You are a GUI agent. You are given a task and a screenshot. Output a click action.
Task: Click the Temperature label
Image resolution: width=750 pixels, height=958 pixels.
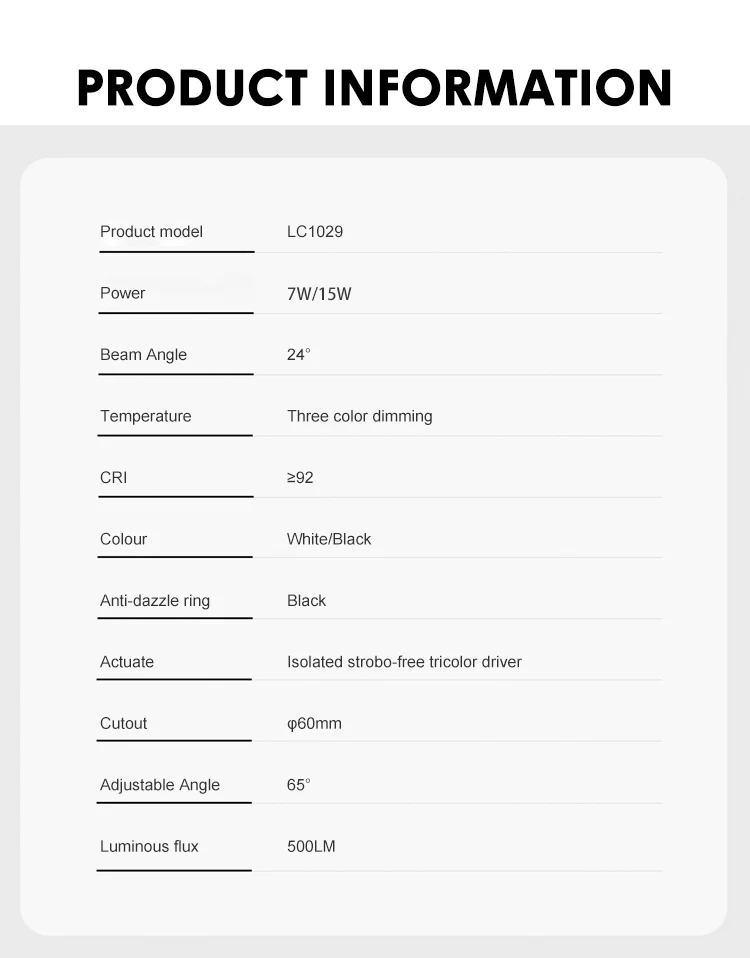click(145, 416)
